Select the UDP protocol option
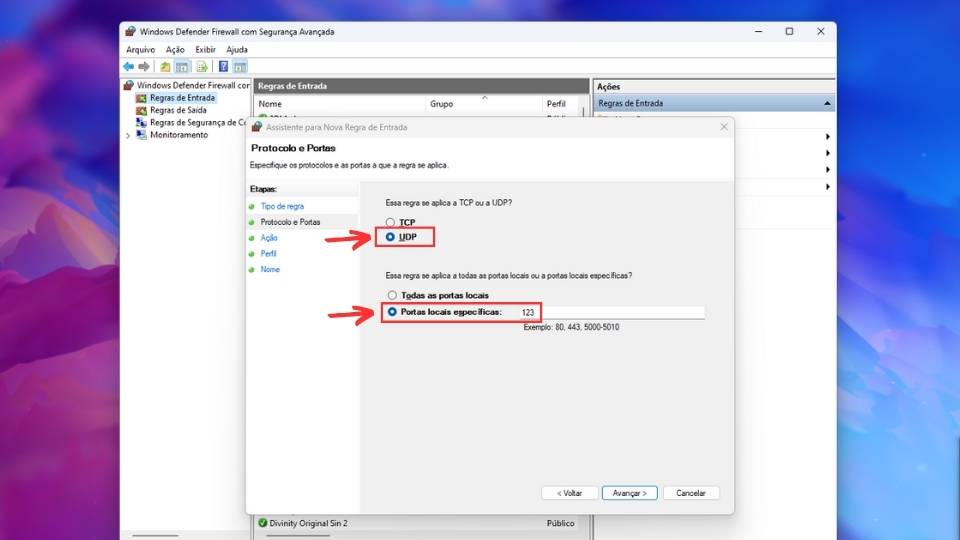The height and width of the screenshot is (540, 960). tap(391, 237)
